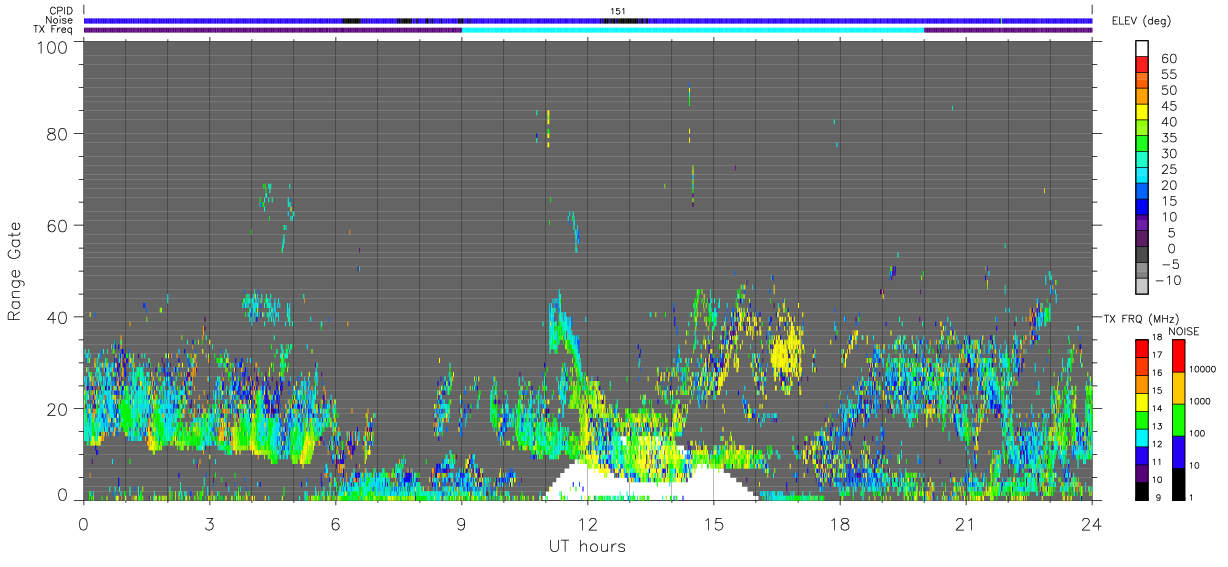Pick the white top swatch of ELEV colorbar
Screen dimensions: 1228x567
tap(1141, 48)
